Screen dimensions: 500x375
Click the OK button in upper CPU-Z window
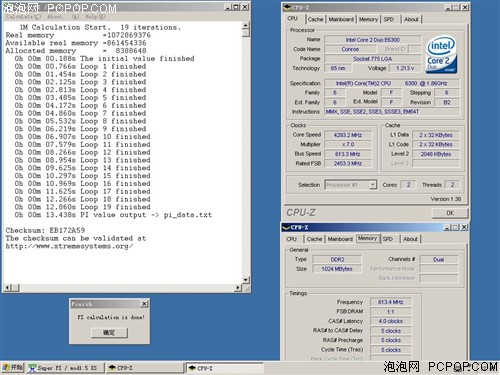point(450,213)
